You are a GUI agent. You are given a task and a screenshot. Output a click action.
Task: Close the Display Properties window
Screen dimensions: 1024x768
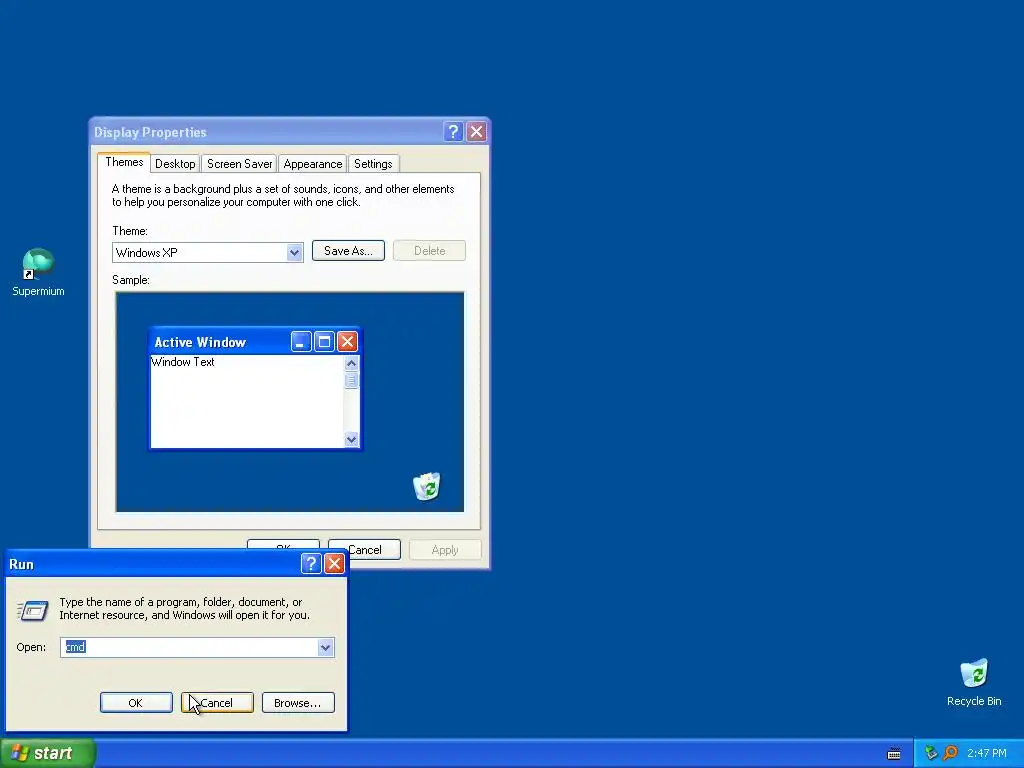click(x=477, y=132)
